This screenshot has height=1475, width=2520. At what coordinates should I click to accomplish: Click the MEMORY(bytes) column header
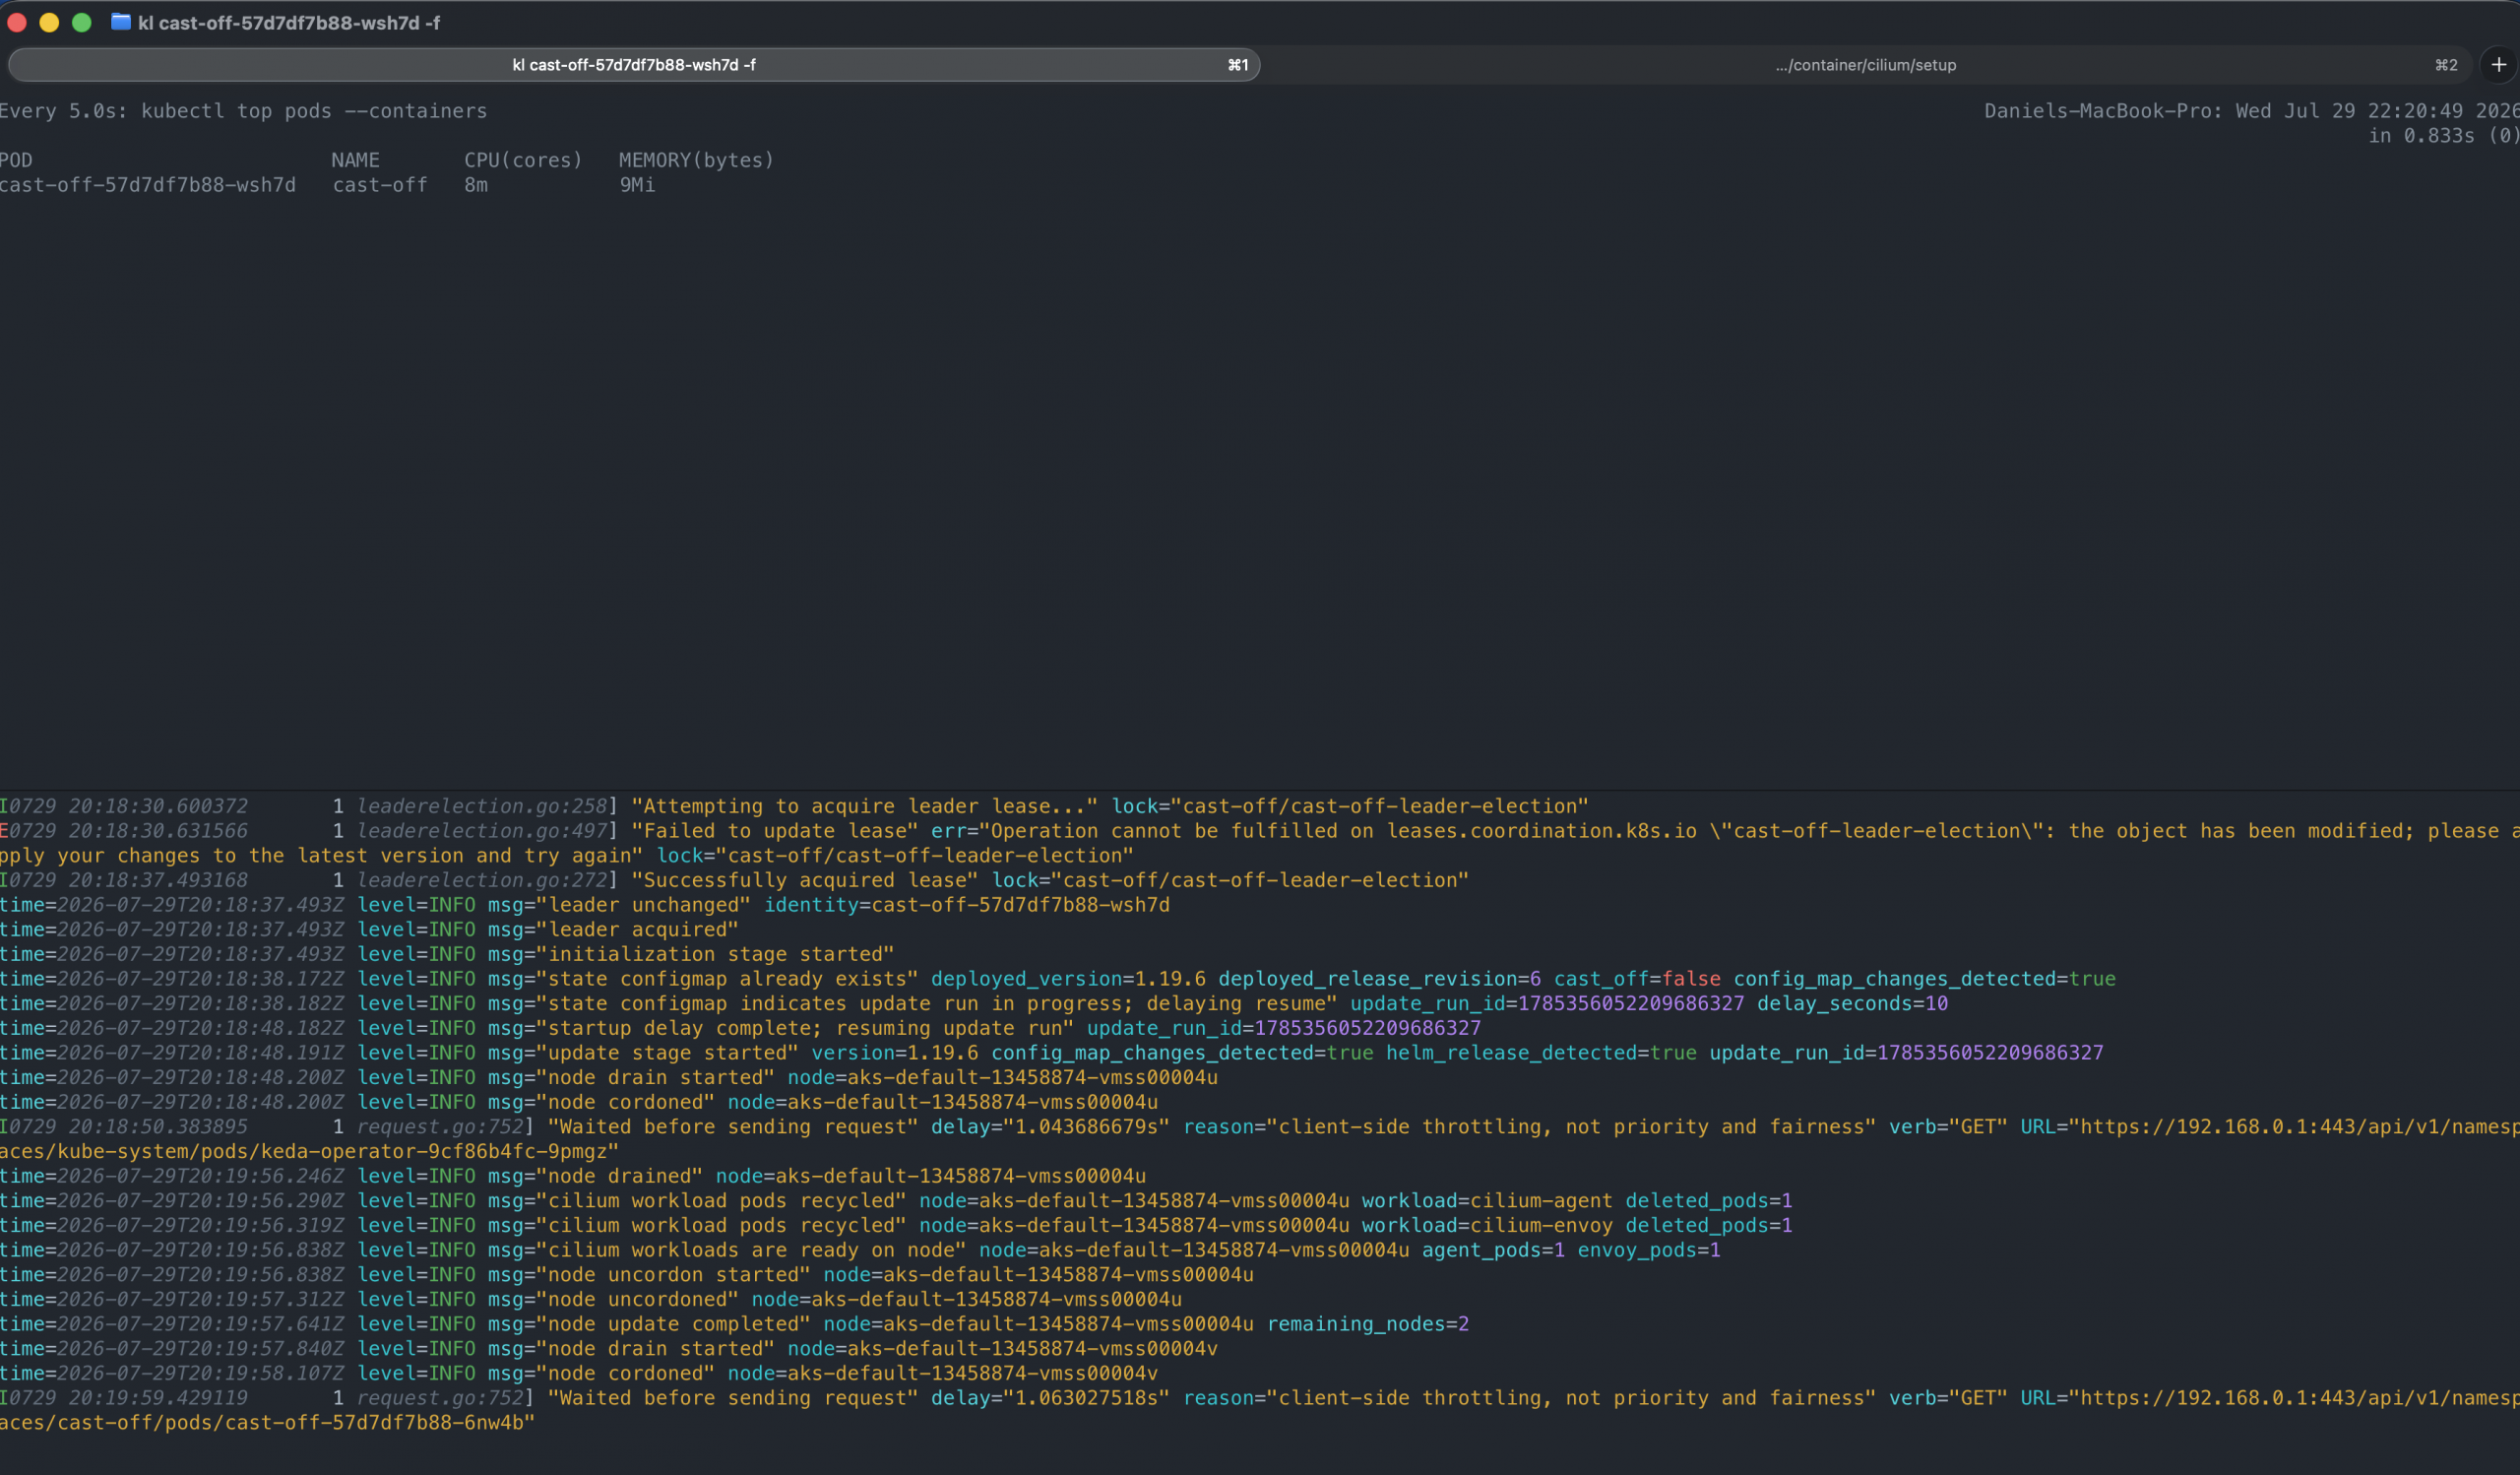click(697, 160)
